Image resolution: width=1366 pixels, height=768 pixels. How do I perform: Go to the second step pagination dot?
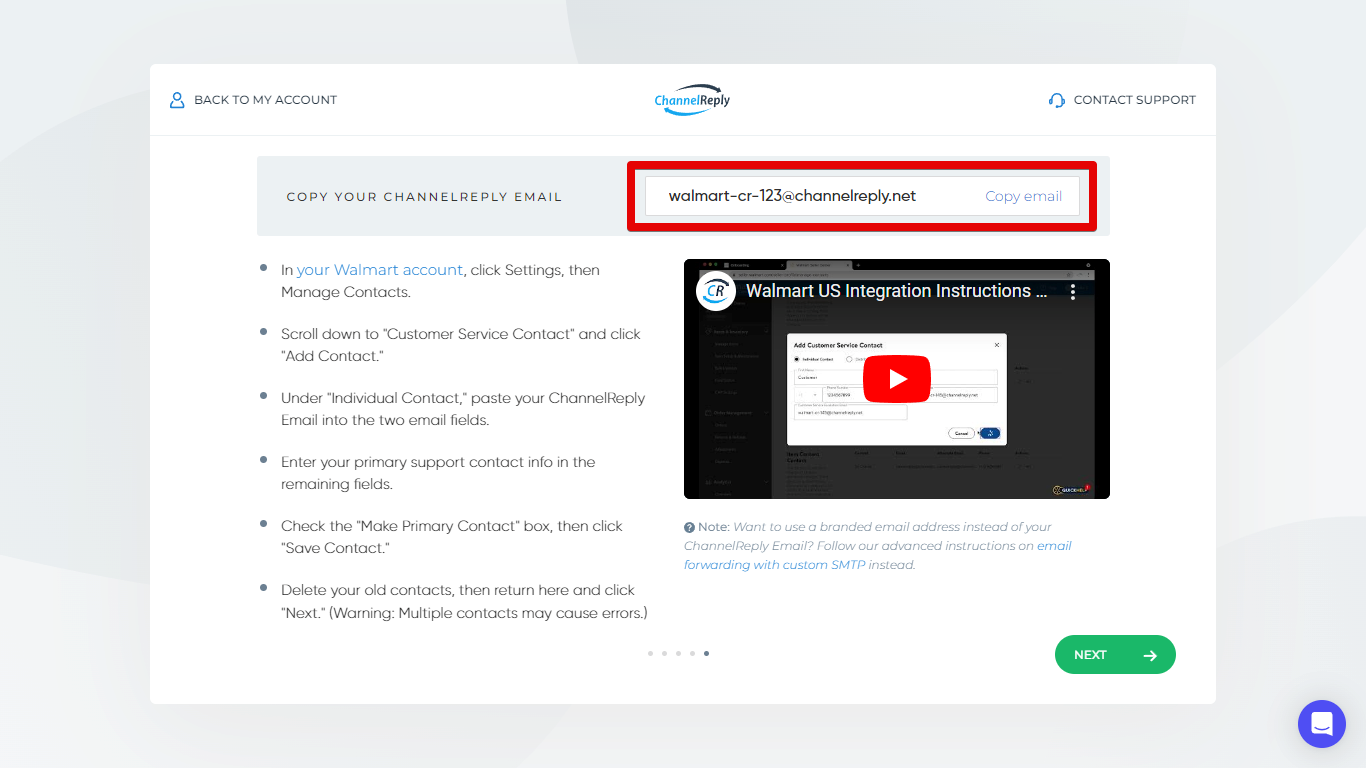click(664, 653)
